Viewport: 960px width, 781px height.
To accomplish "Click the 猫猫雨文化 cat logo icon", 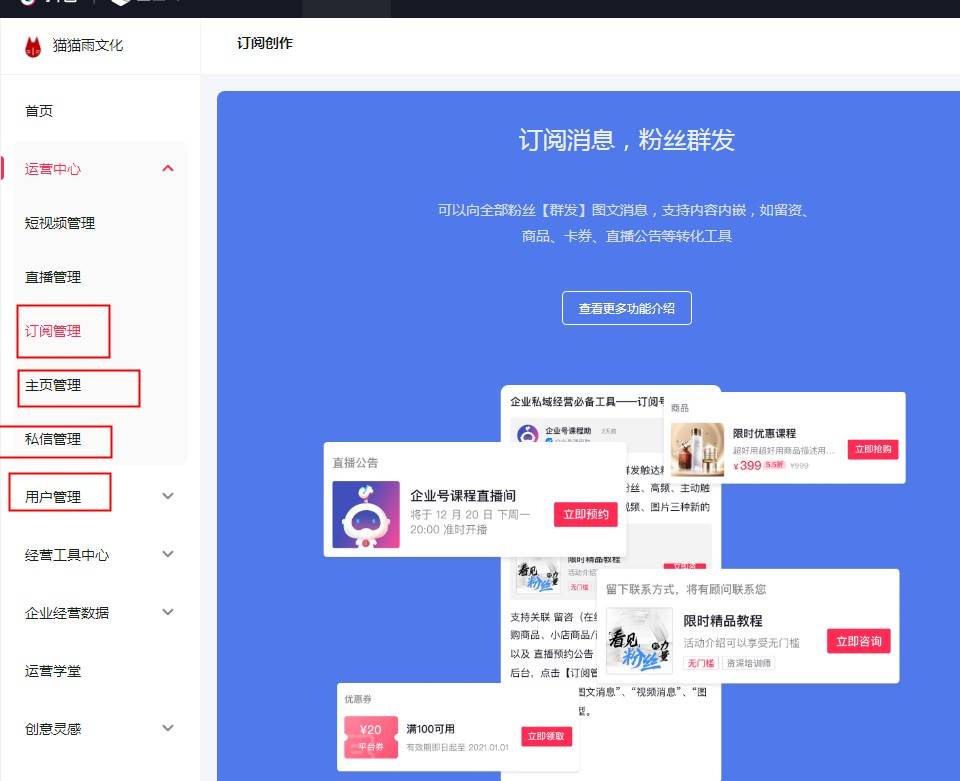I will coord(33,45).
